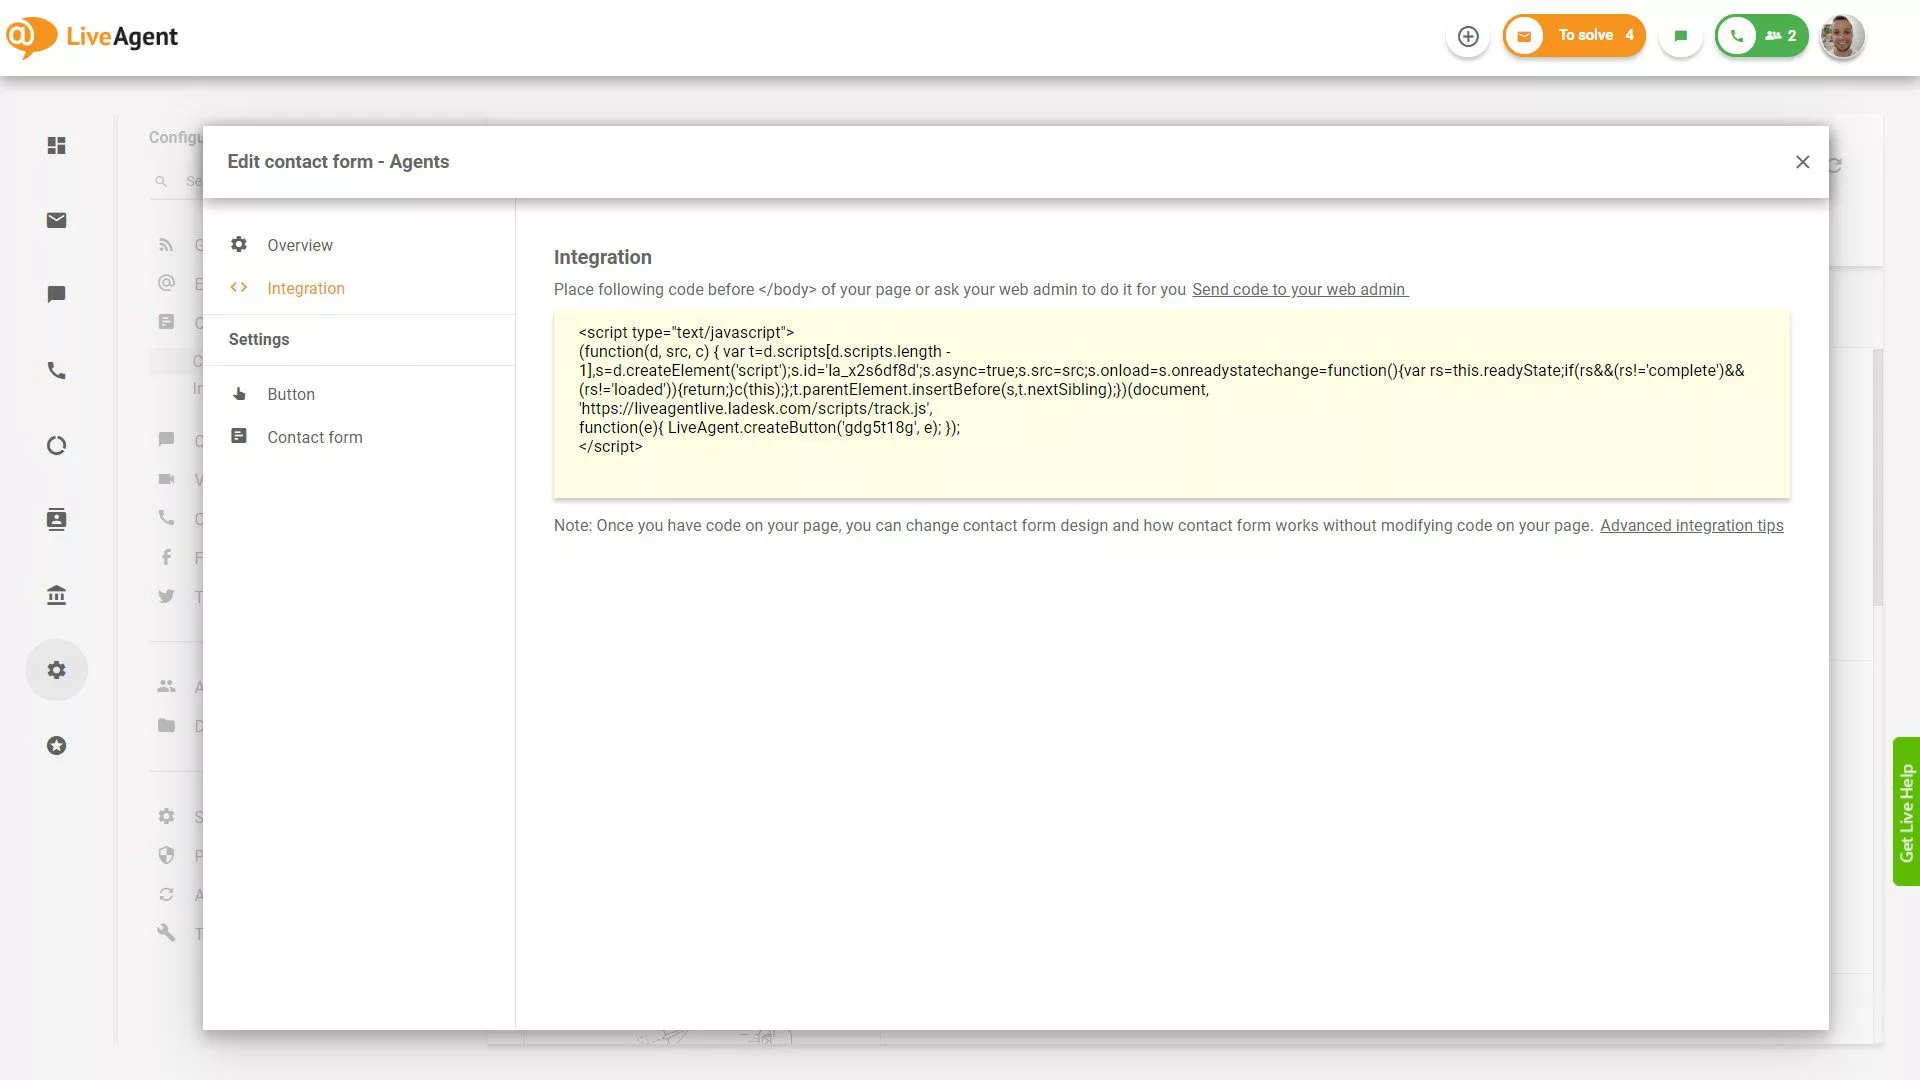Select the Settings gear icon in sidebar

(x=57, y=670)
